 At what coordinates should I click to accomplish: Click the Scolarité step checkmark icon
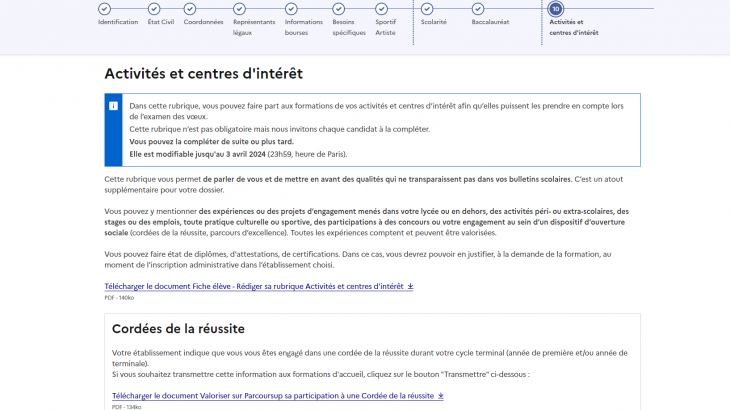coord(427,9)
